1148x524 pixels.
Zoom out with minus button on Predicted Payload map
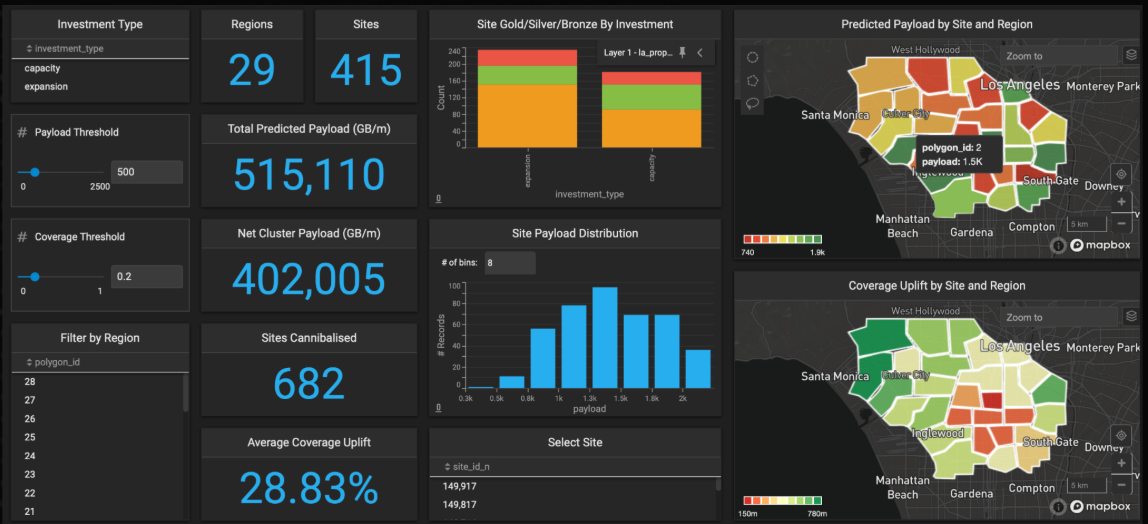pyautogui.click(x=1121, y=222)
